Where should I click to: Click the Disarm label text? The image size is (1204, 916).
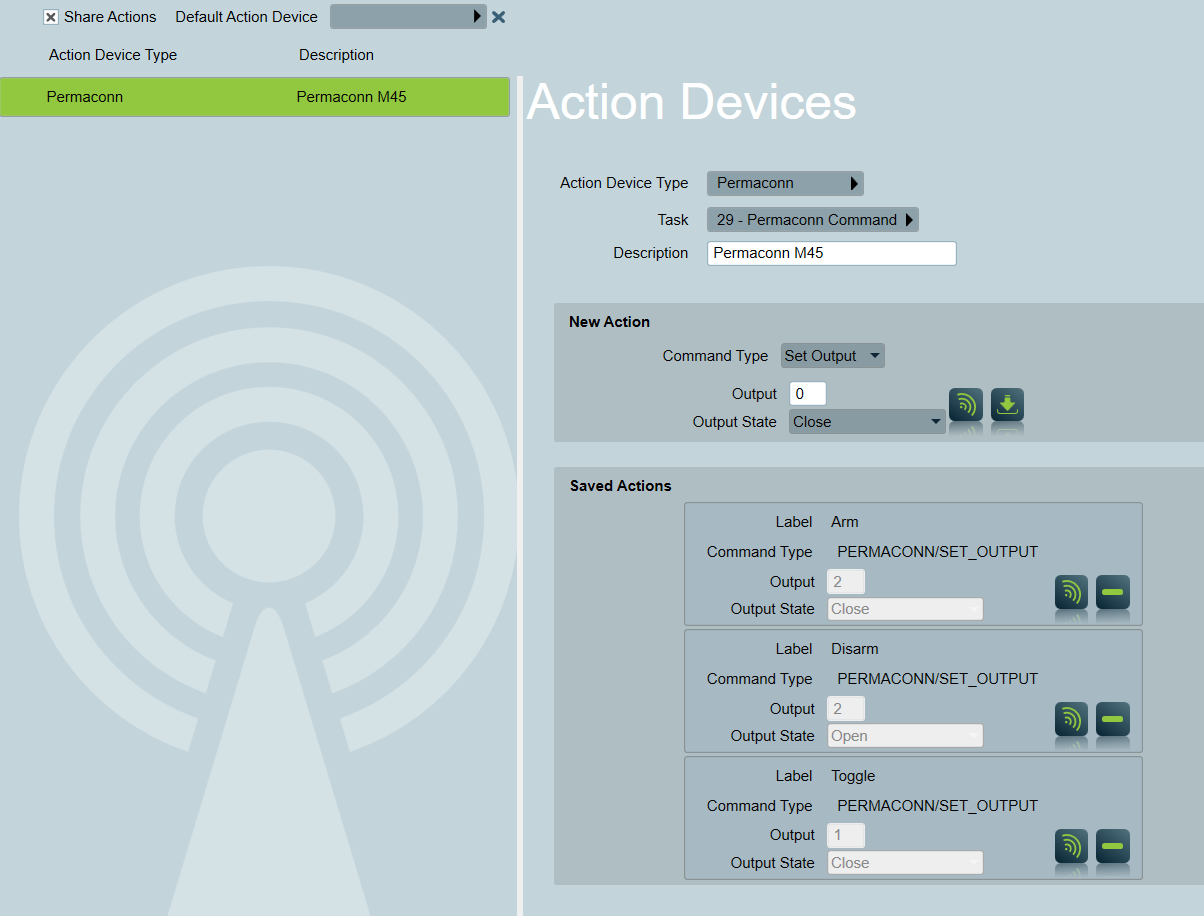[x=855, y=649]
